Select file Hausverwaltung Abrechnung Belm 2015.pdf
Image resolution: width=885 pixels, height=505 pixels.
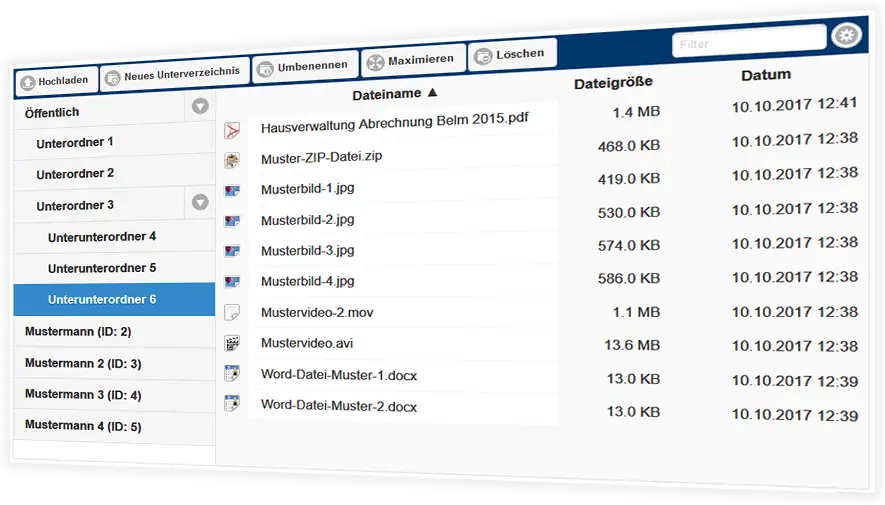tap(395, 122)
